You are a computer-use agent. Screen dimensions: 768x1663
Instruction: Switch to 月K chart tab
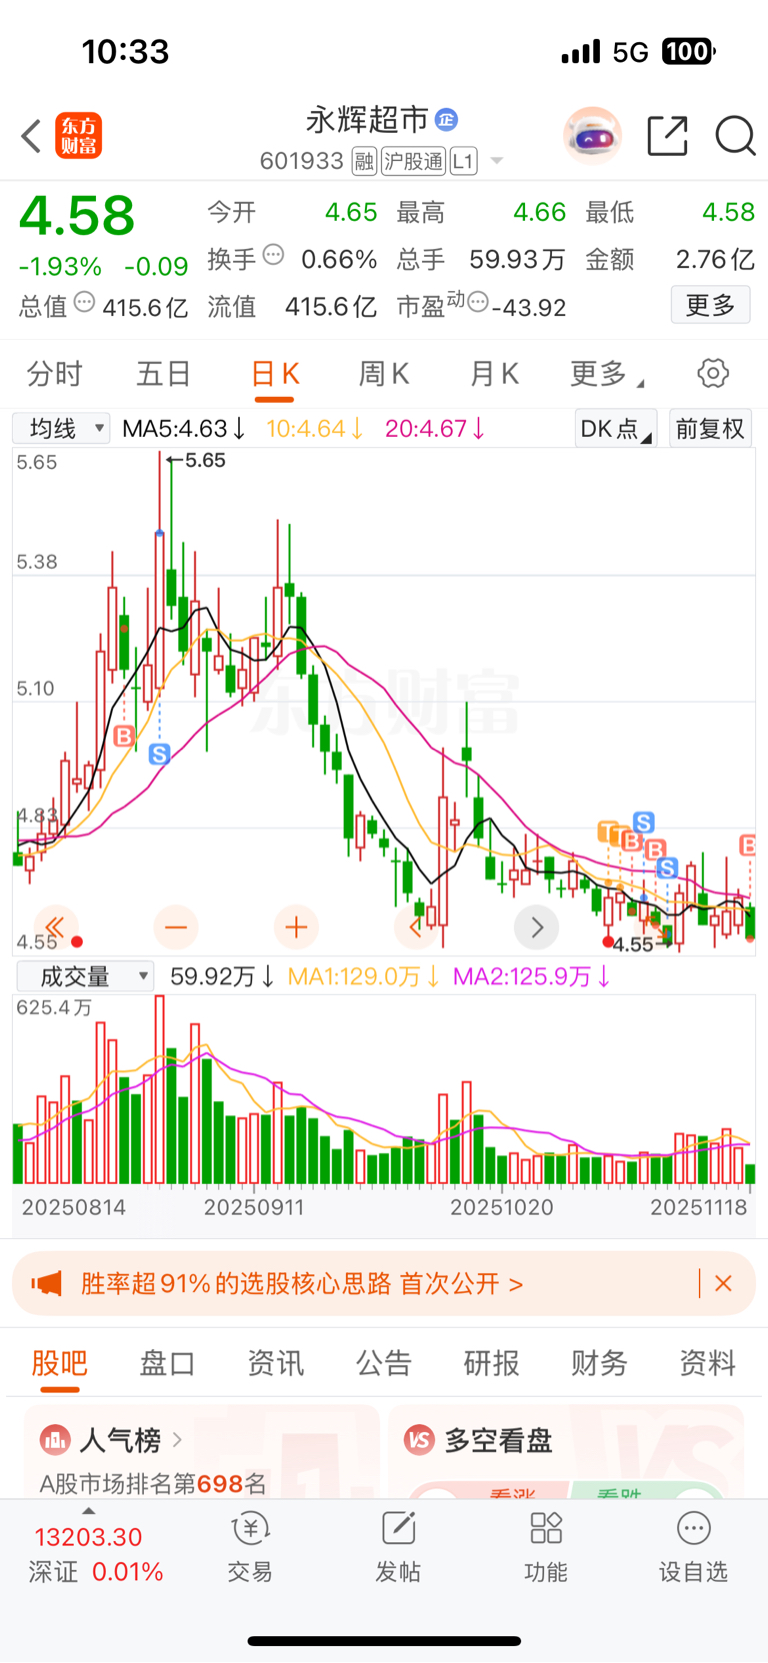(x=494, y=374)
